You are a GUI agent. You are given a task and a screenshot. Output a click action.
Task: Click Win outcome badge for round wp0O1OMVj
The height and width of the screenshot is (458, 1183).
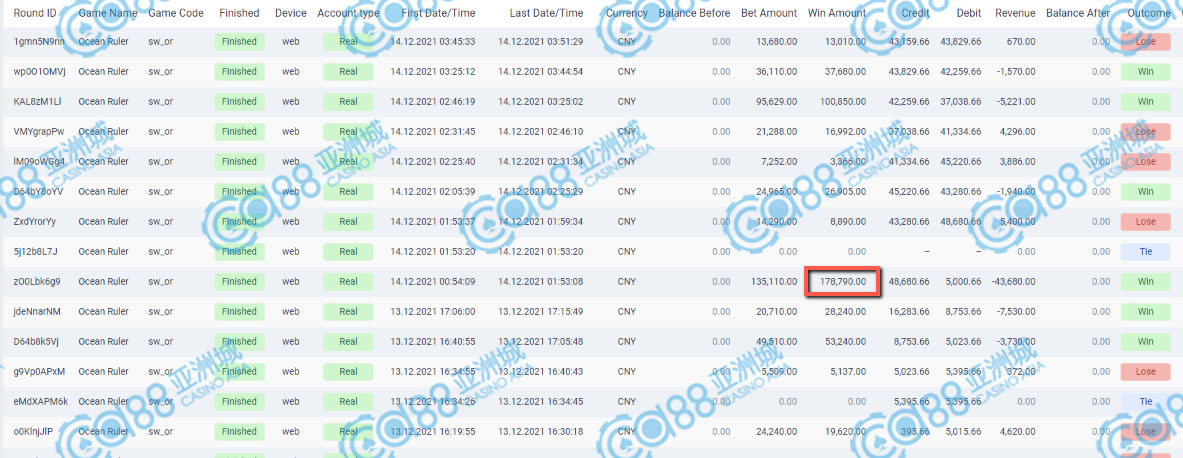(1145, 72)
